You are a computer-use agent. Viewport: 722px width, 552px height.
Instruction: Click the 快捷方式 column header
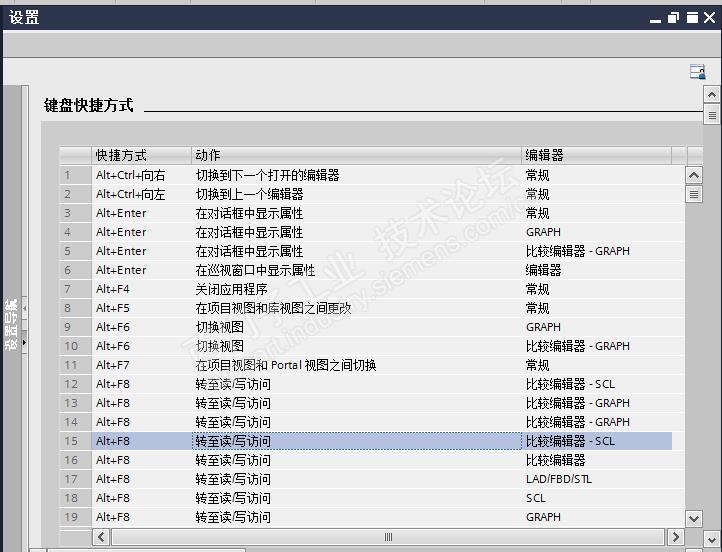(141, 155)
